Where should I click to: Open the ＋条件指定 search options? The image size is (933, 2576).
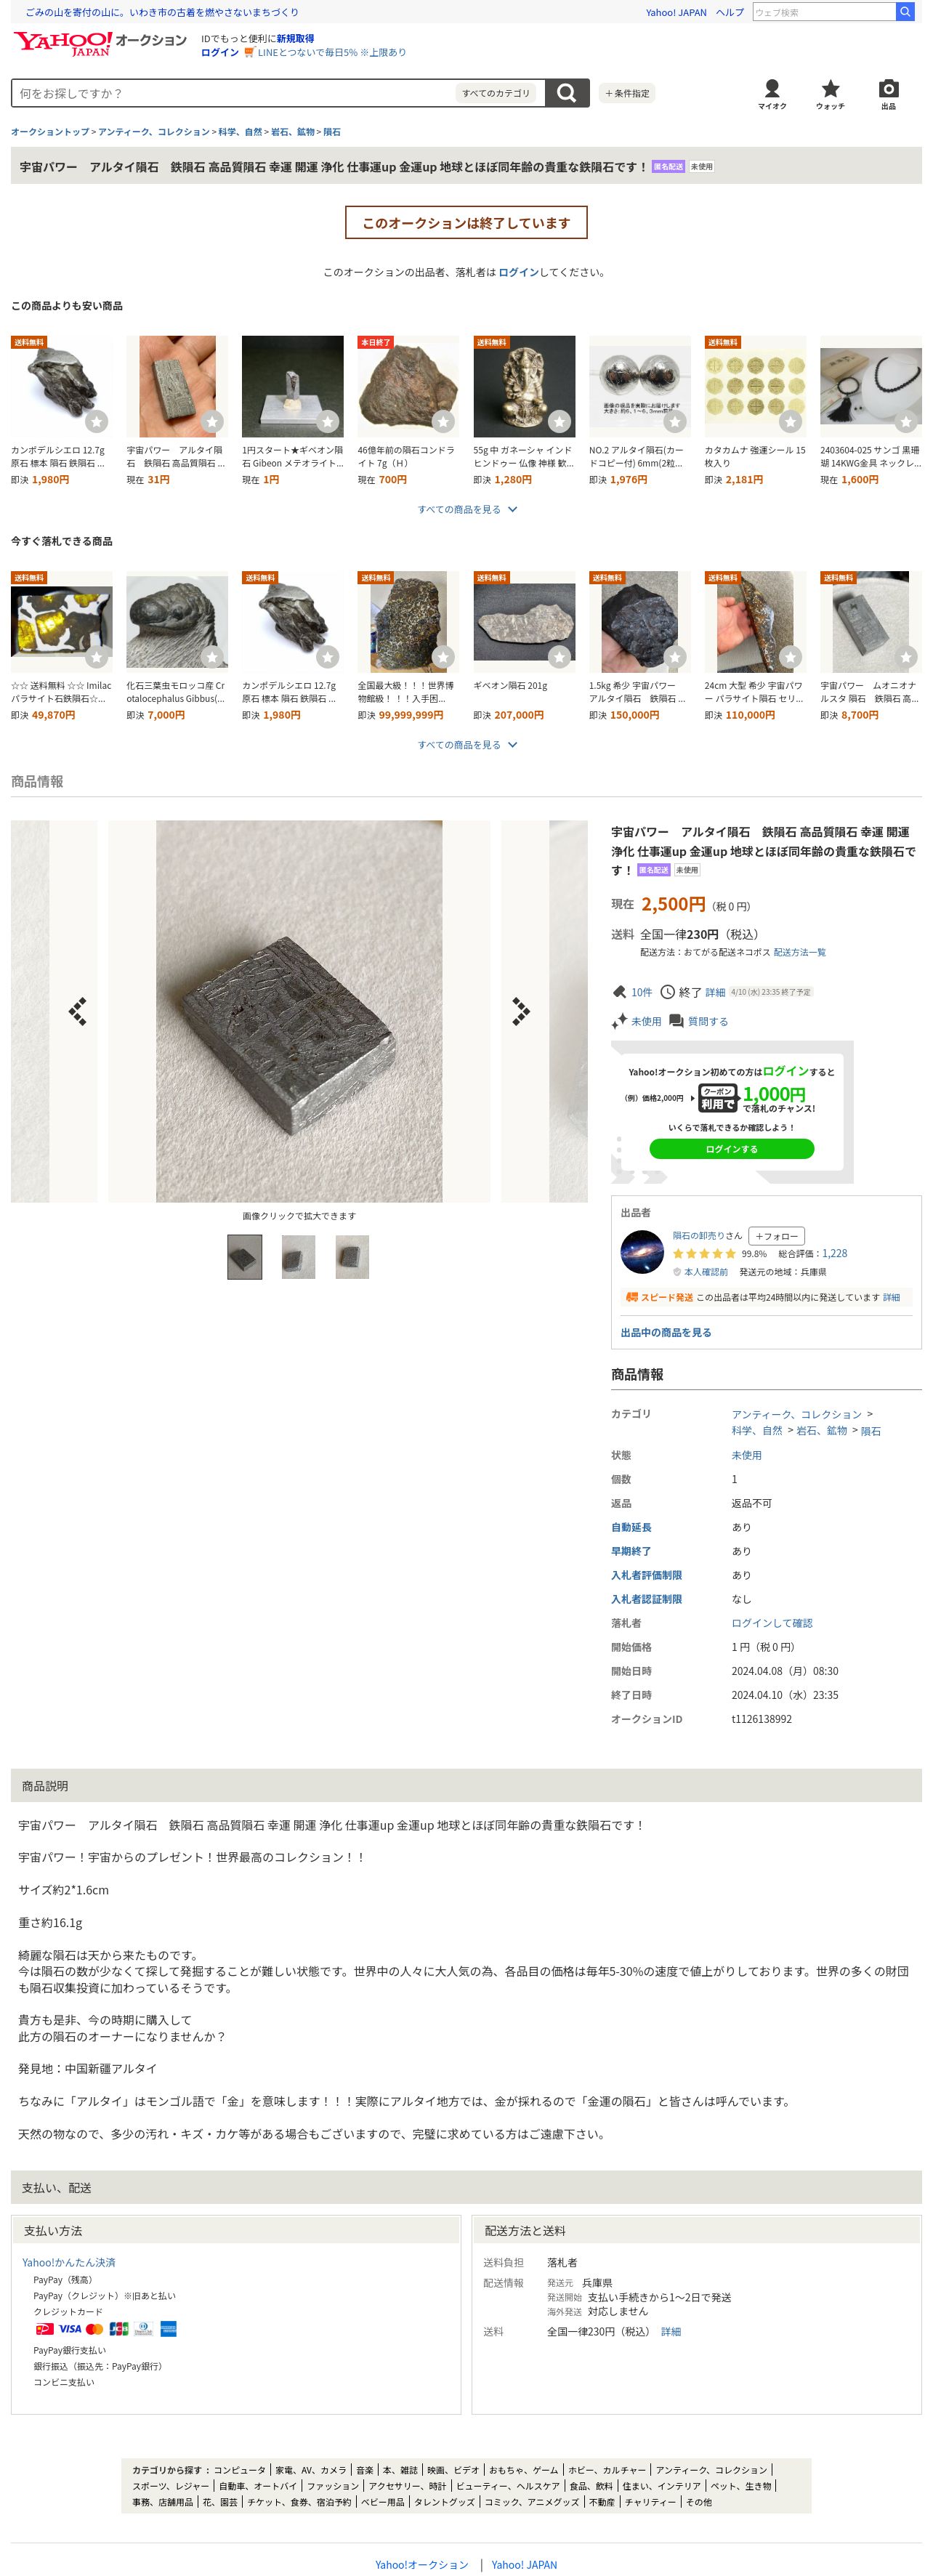[627, 93]
